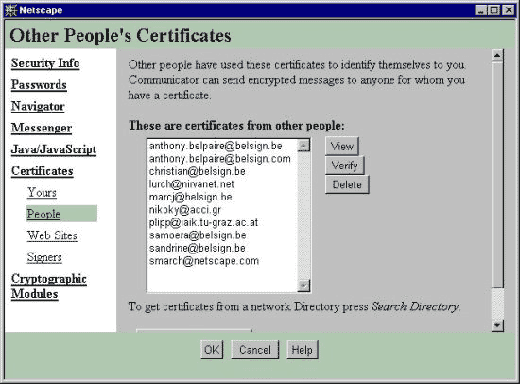Click the main page scrollbar thumb
Image resolution: width=520 pixels, height=384 pixels.
497,174
